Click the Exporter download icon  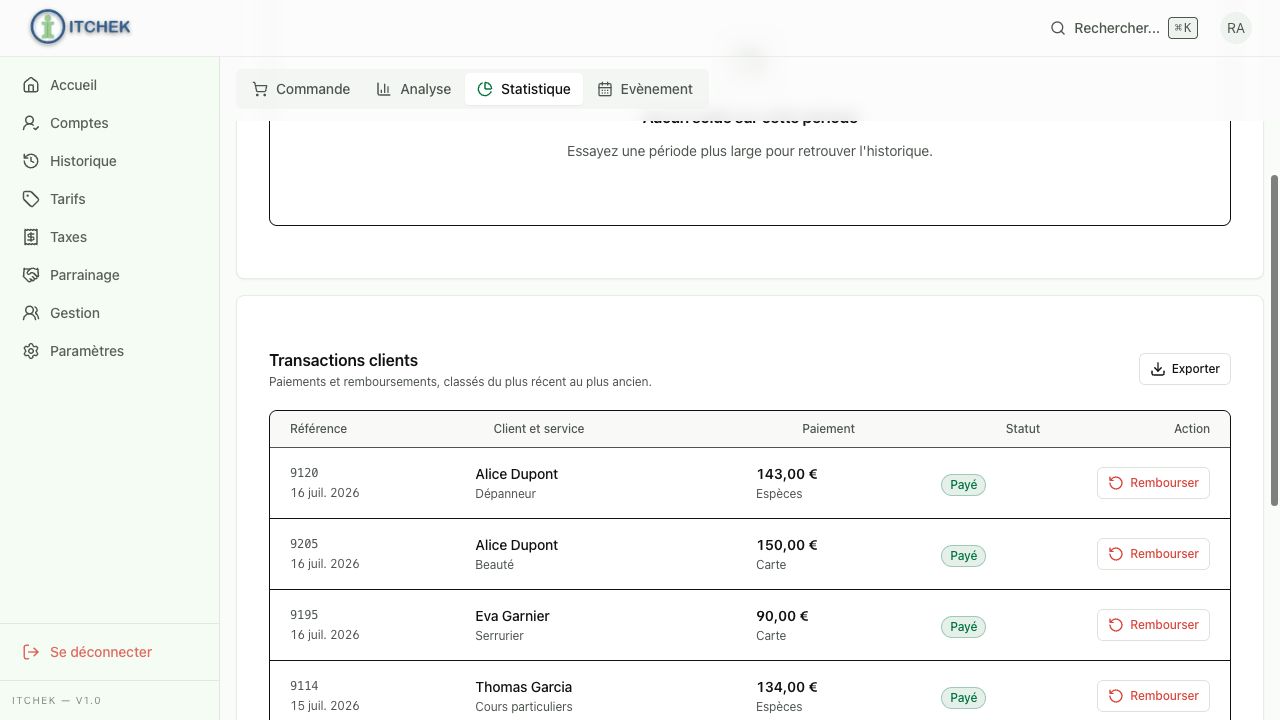pyautogui.click(x=1158, y=369)
